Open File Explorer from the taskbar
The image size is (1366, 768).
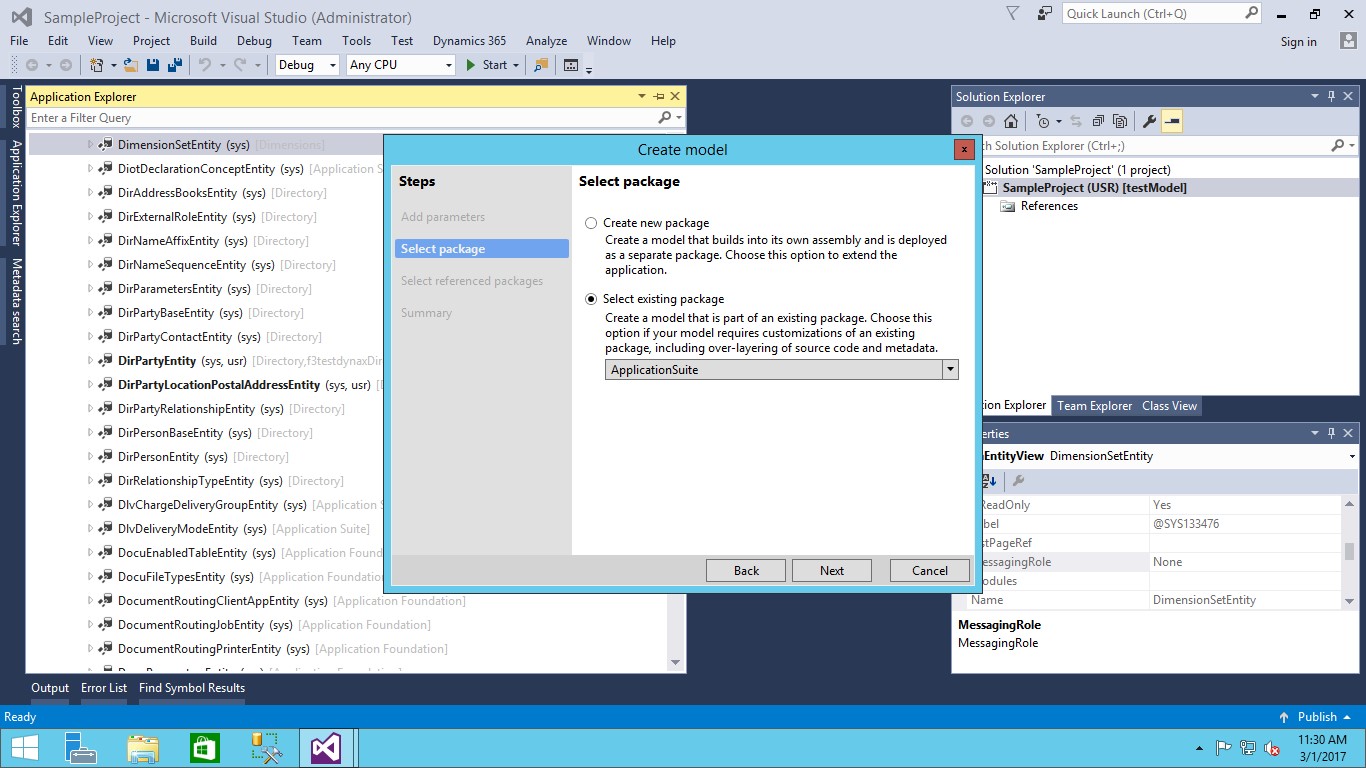click(143, 748)
